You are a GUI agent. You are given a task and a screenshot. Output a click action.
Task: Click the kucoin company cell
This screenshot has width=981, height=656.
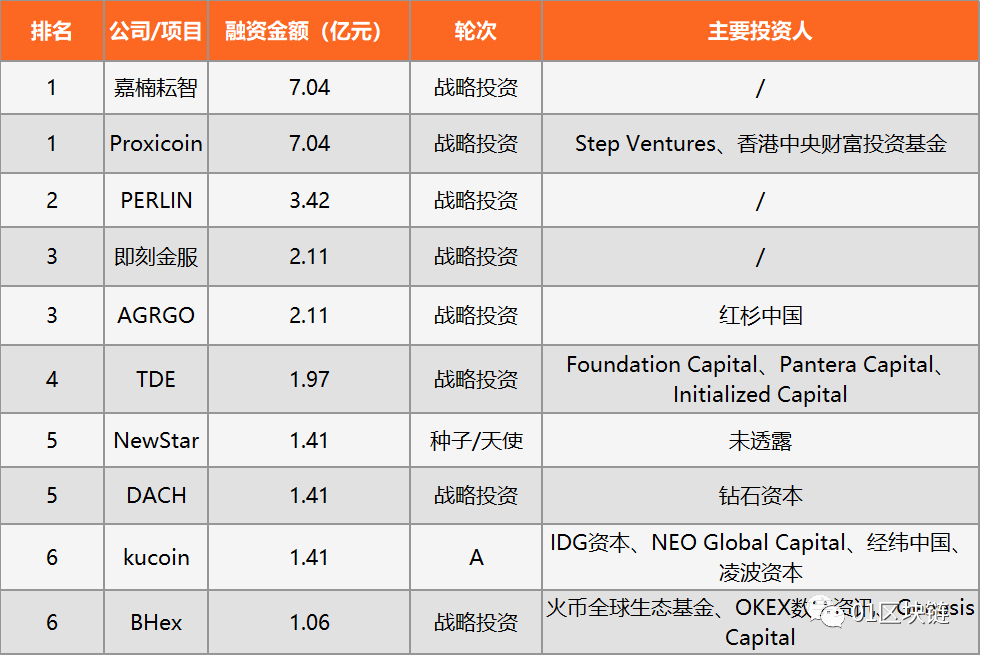pos(156,557)
